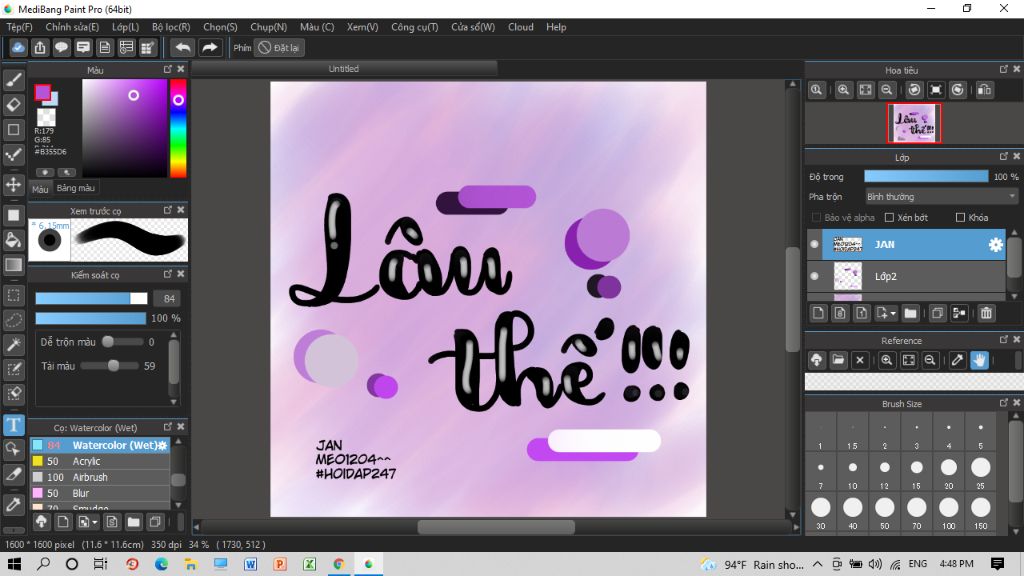
Task: Select the Airbrush brush
Action: pos(100,477)
